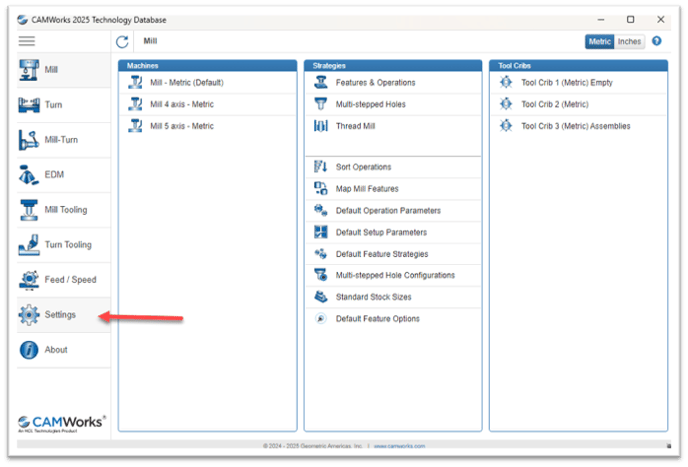
Task: Open Default Operation Parameters text
Action: (388, 211)
